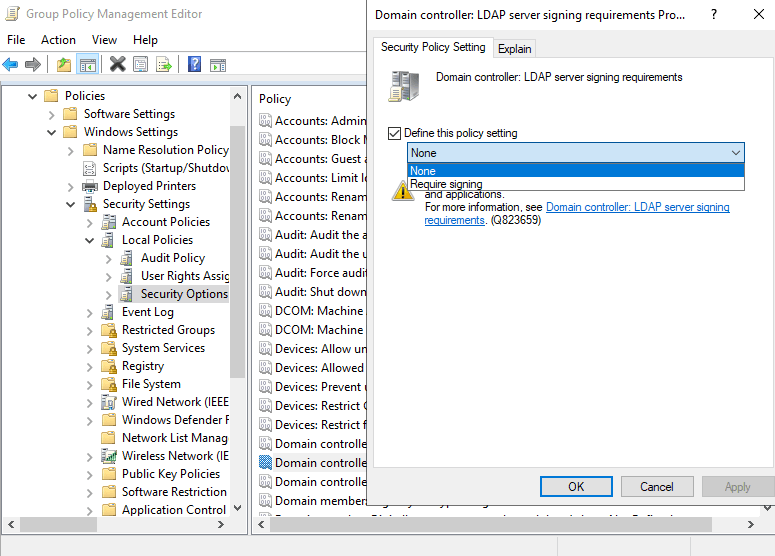Expand the Account Policies node
The image size is (775, 556).
(89, 223)
